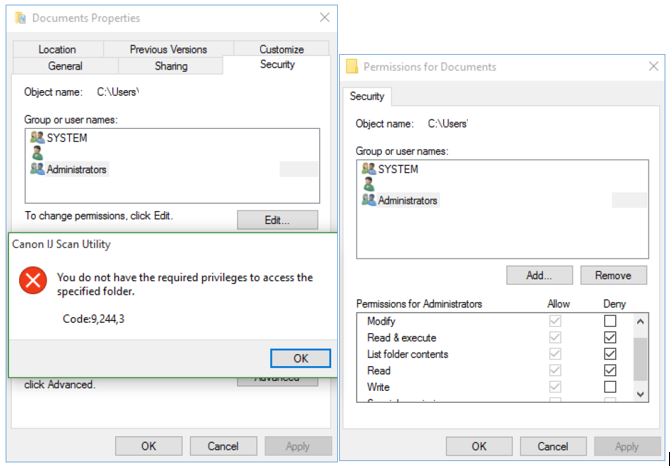Click OK in Documents Properties
672x468 pixels.
point(149,446)
